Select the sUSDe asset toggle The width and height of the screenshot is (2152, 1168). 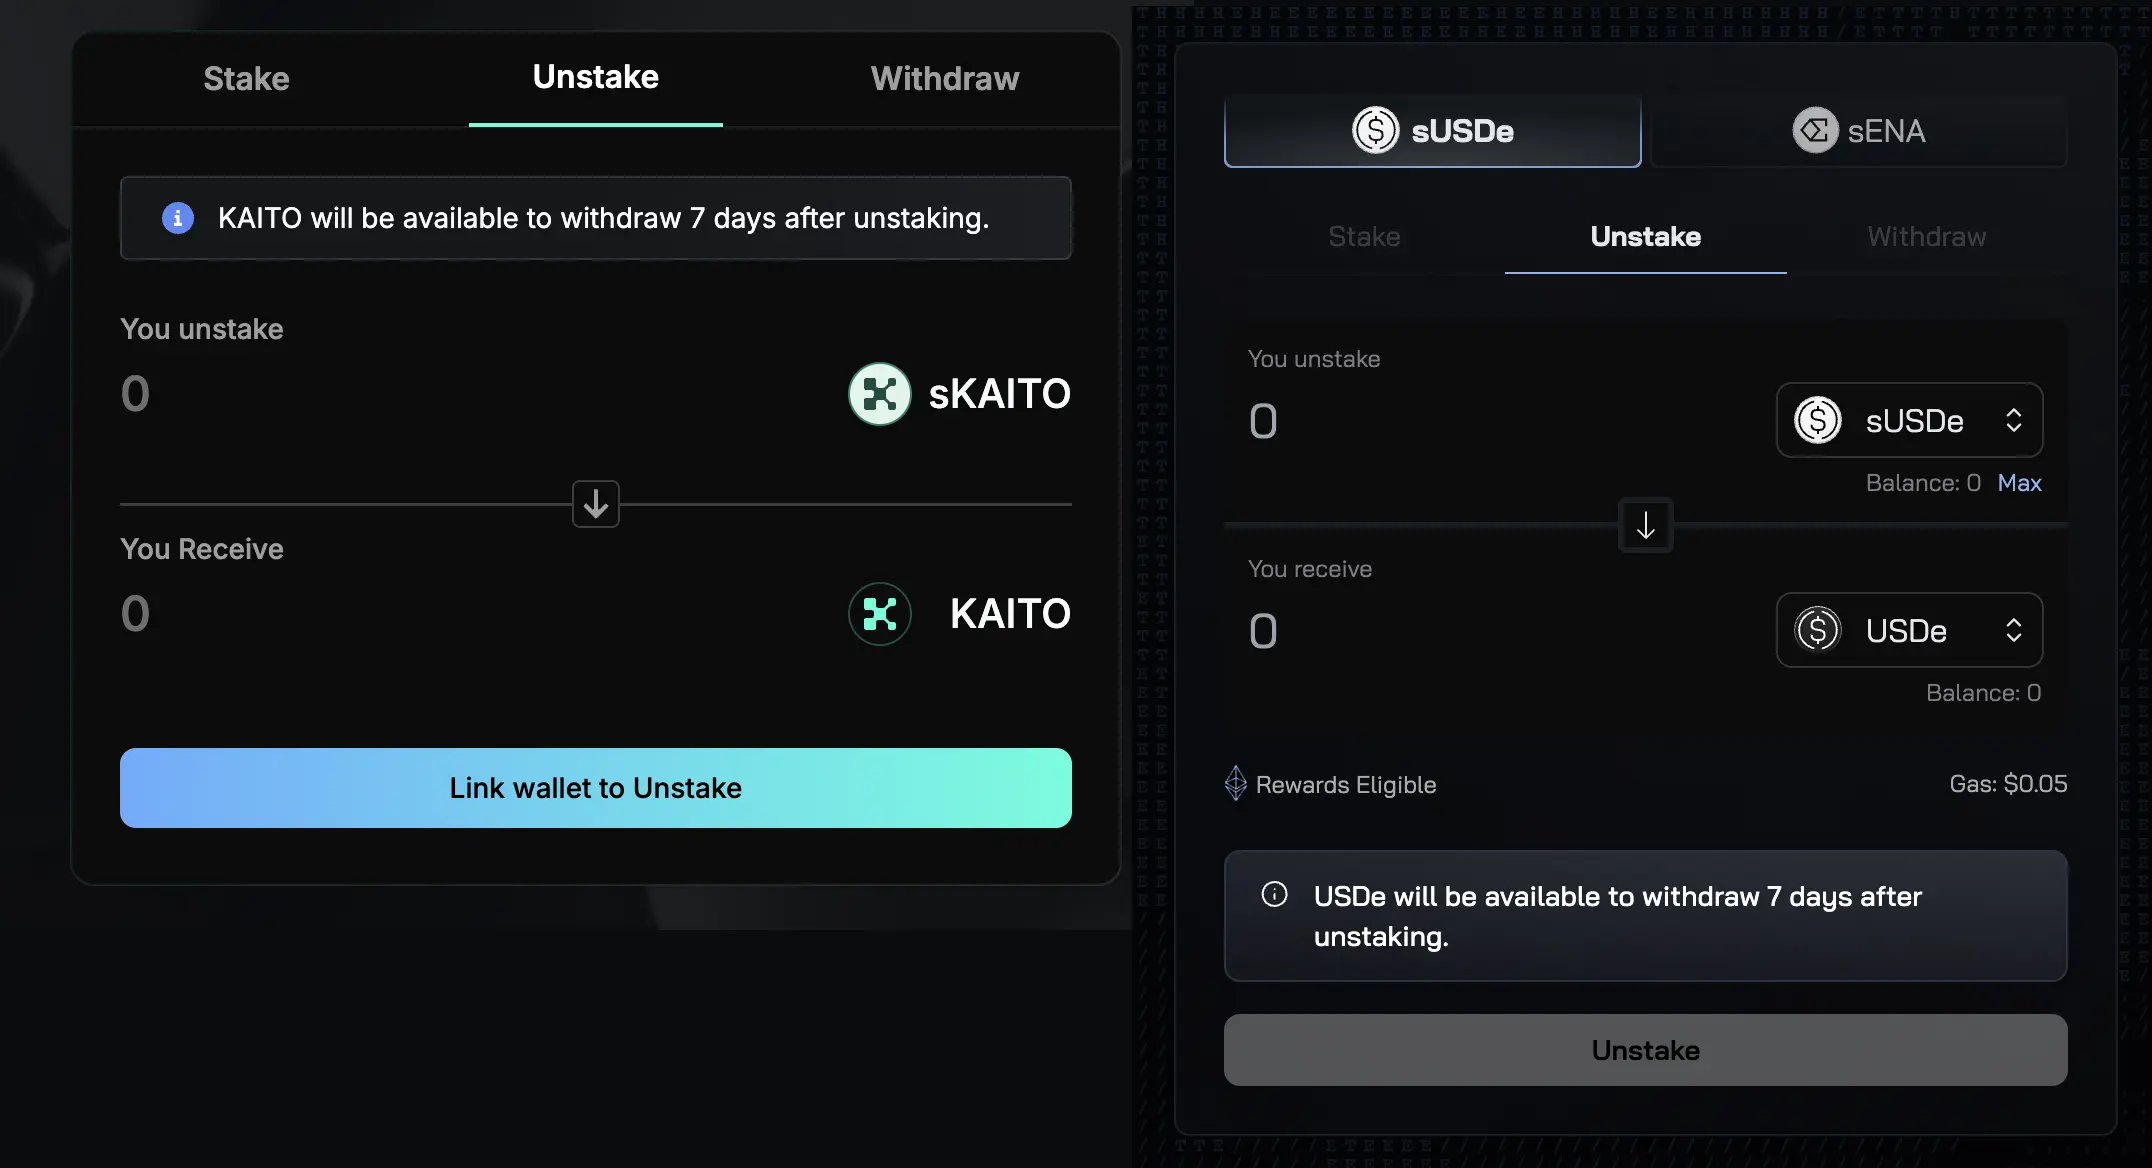pos(1432,131)
